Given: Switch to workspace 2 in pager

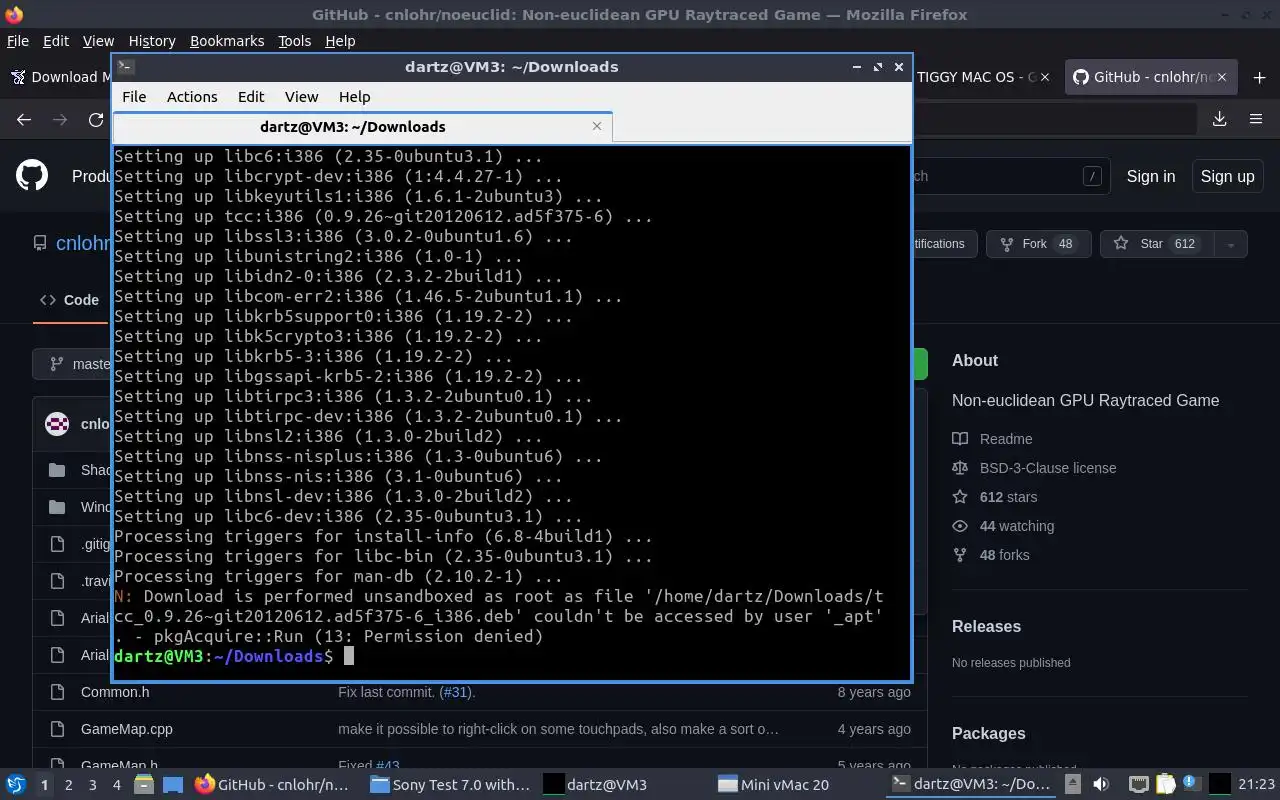Looking at the screenshot, I should tap(68, 785).
